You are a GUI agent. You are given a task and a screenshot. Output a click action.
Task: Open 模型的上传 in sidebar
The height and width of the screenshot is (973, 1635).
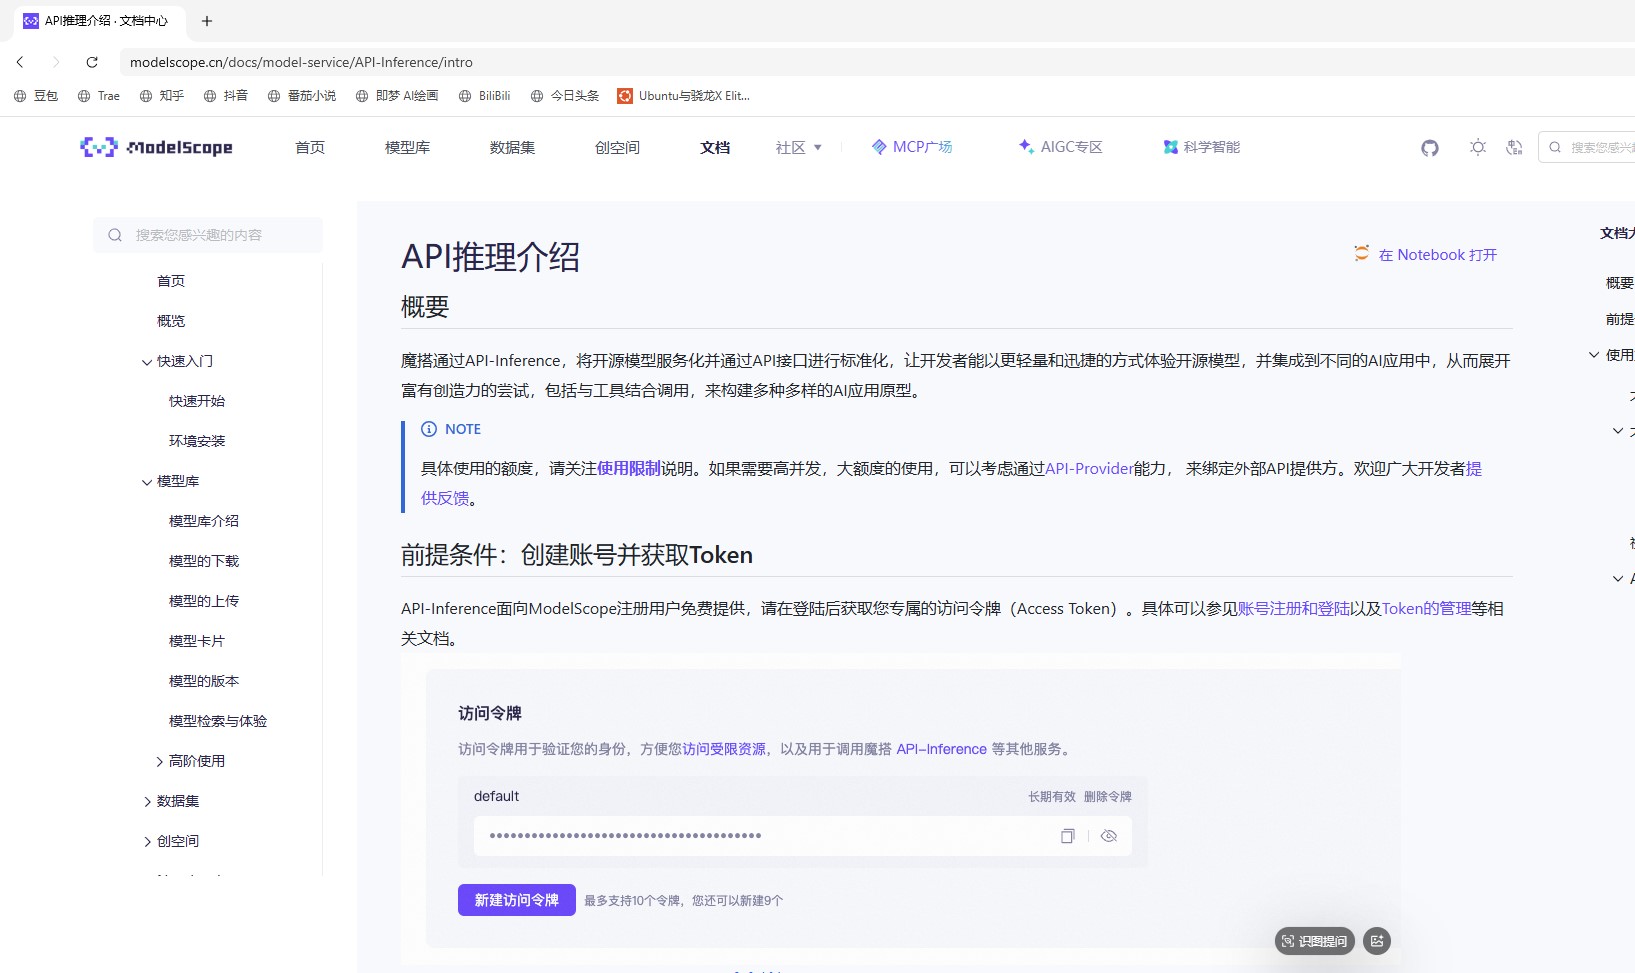[x=204, y=601]
